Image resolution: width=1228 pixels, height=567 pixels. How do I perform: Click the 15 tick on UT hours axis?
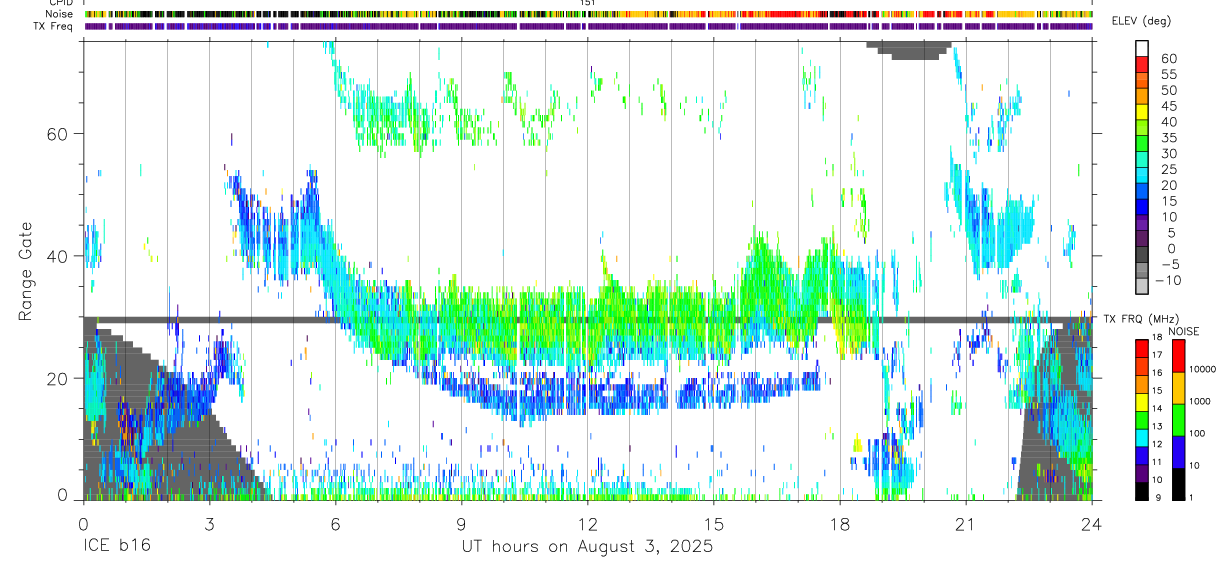tap(713, 524)
